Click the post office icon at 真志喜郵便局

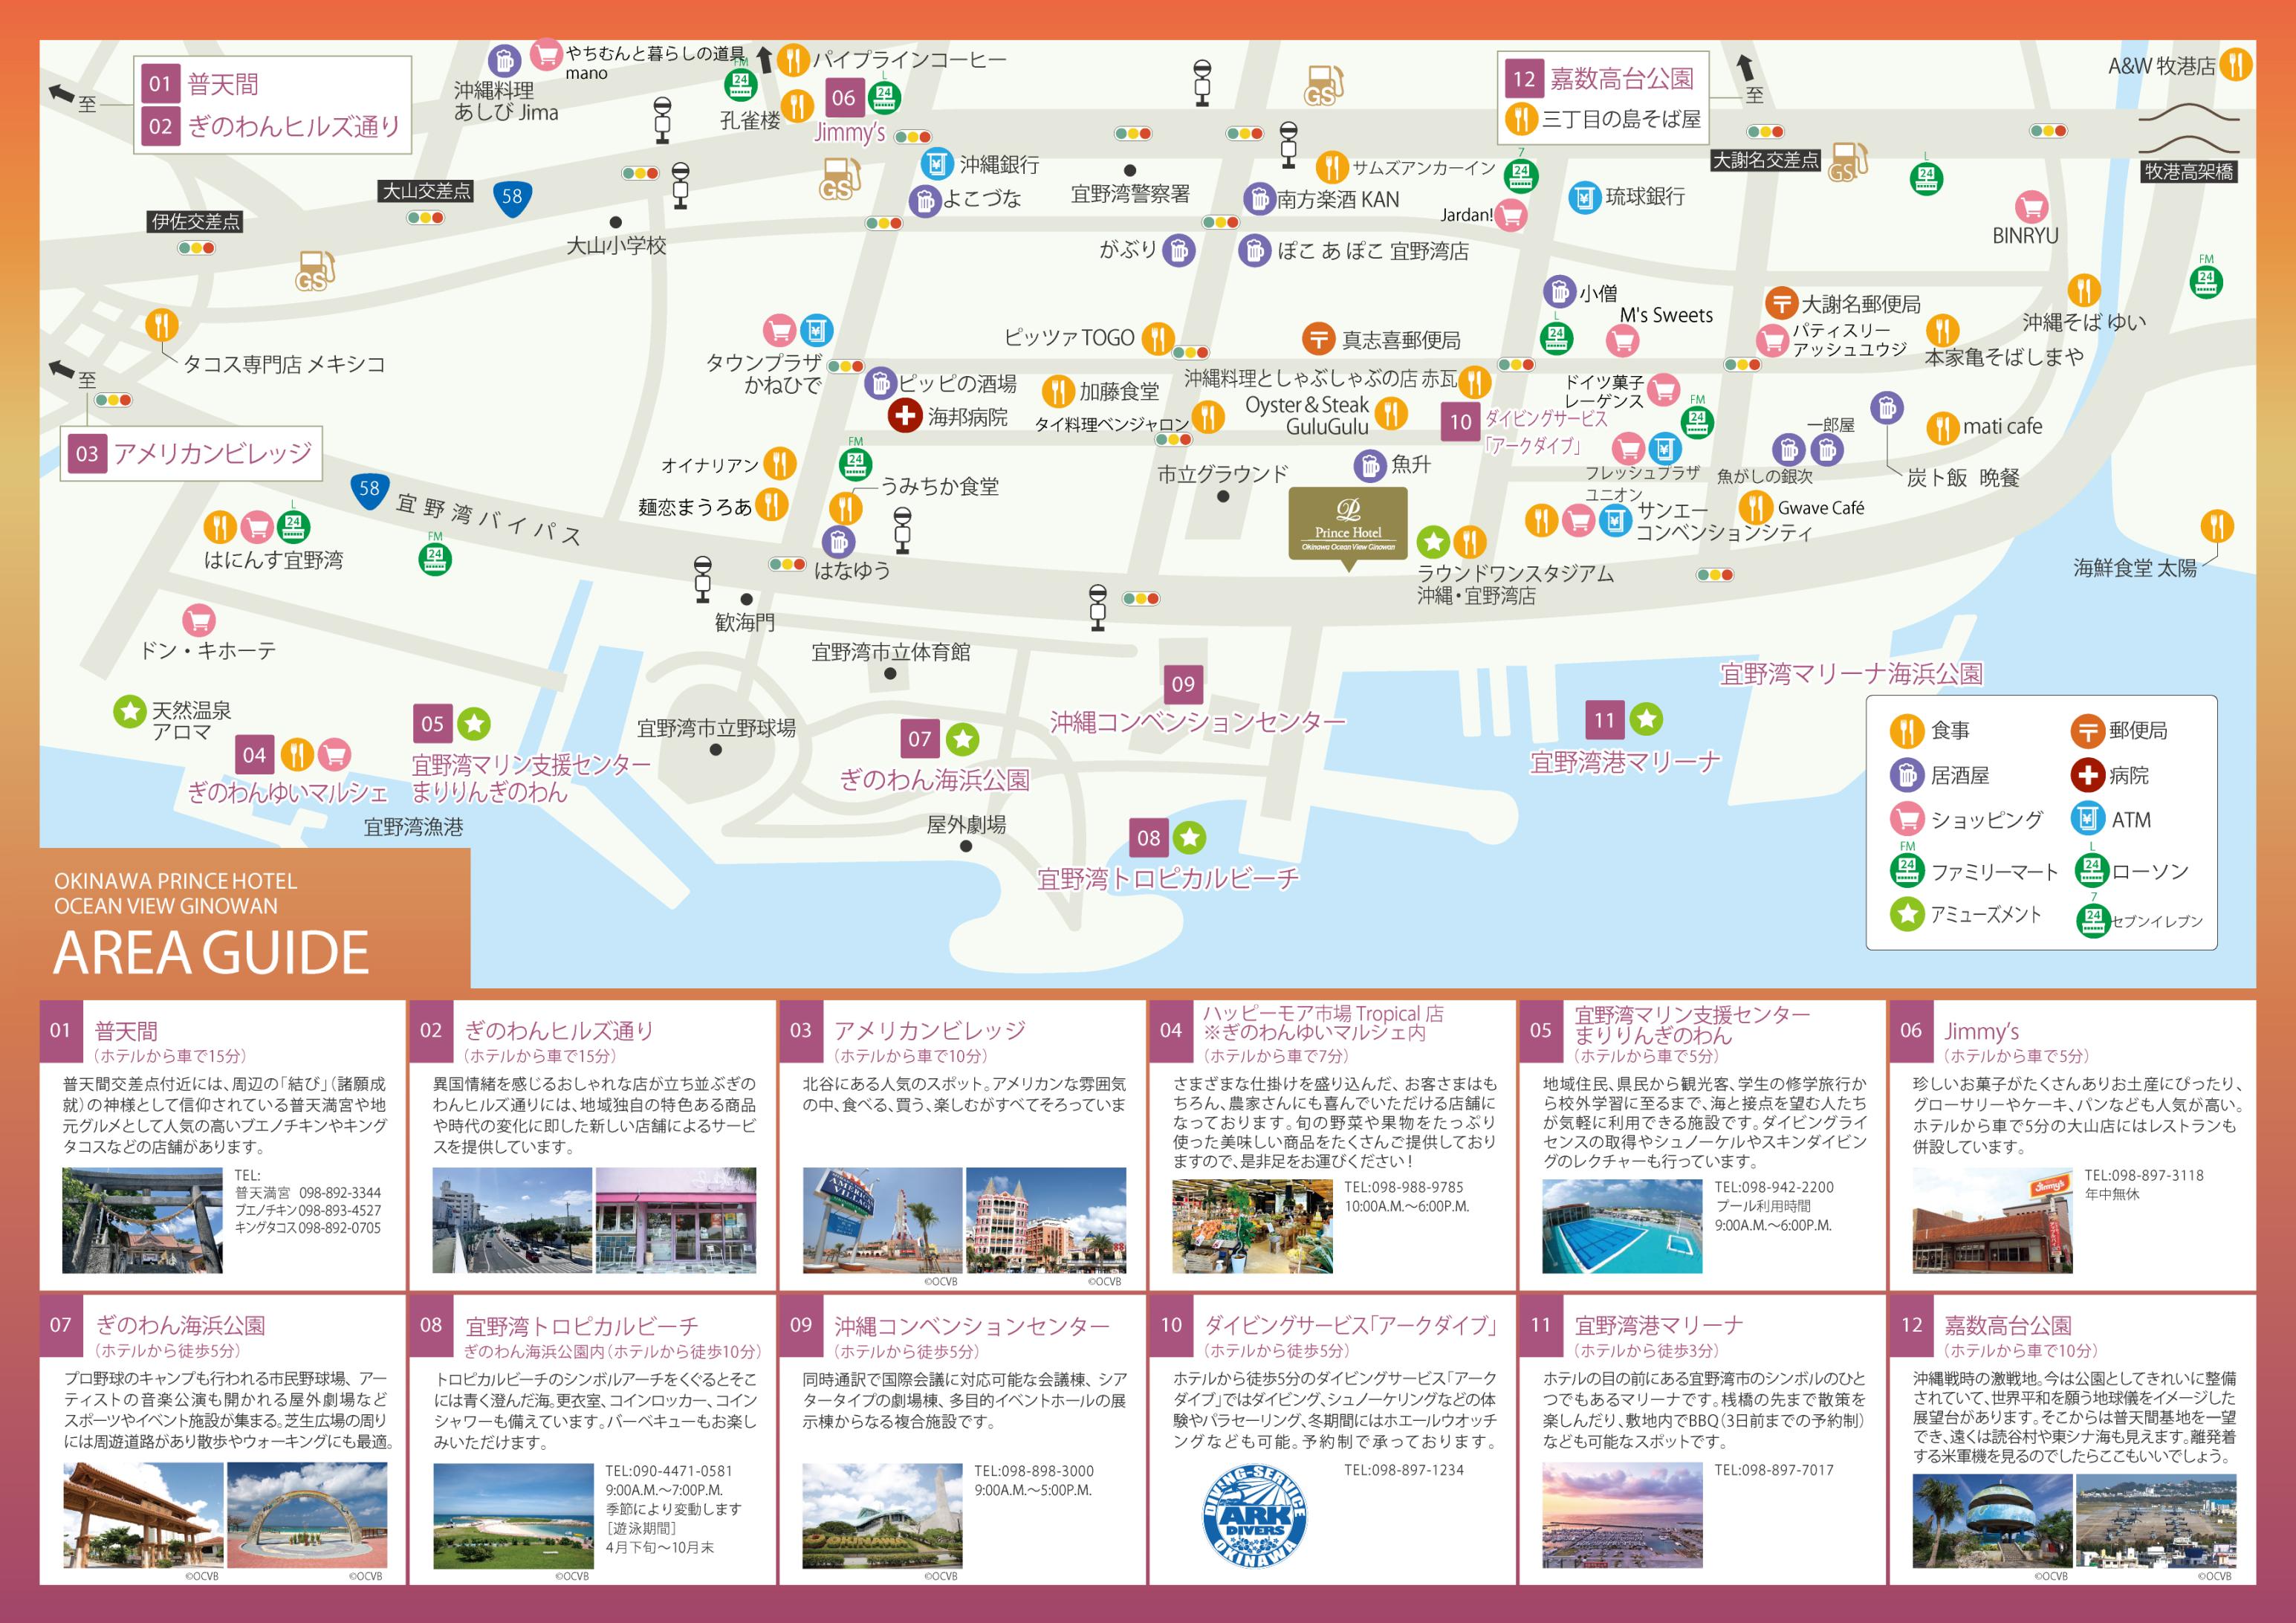click(1318, 339)
